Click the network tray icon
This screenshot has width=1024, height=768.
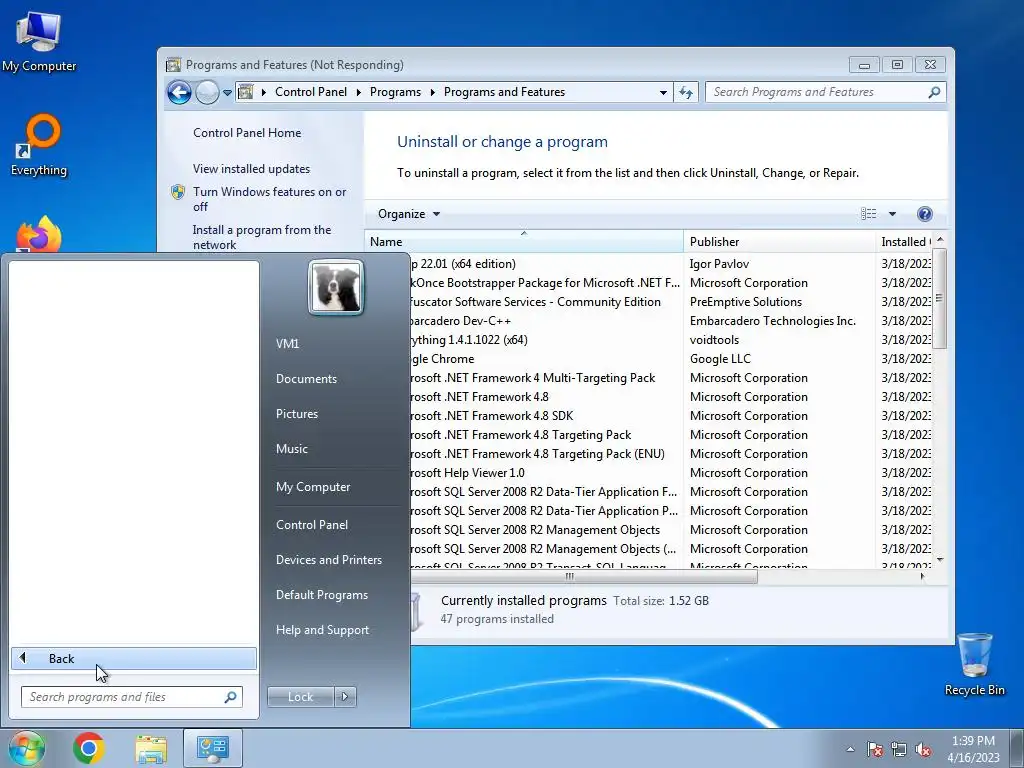(x=899, y=749)
